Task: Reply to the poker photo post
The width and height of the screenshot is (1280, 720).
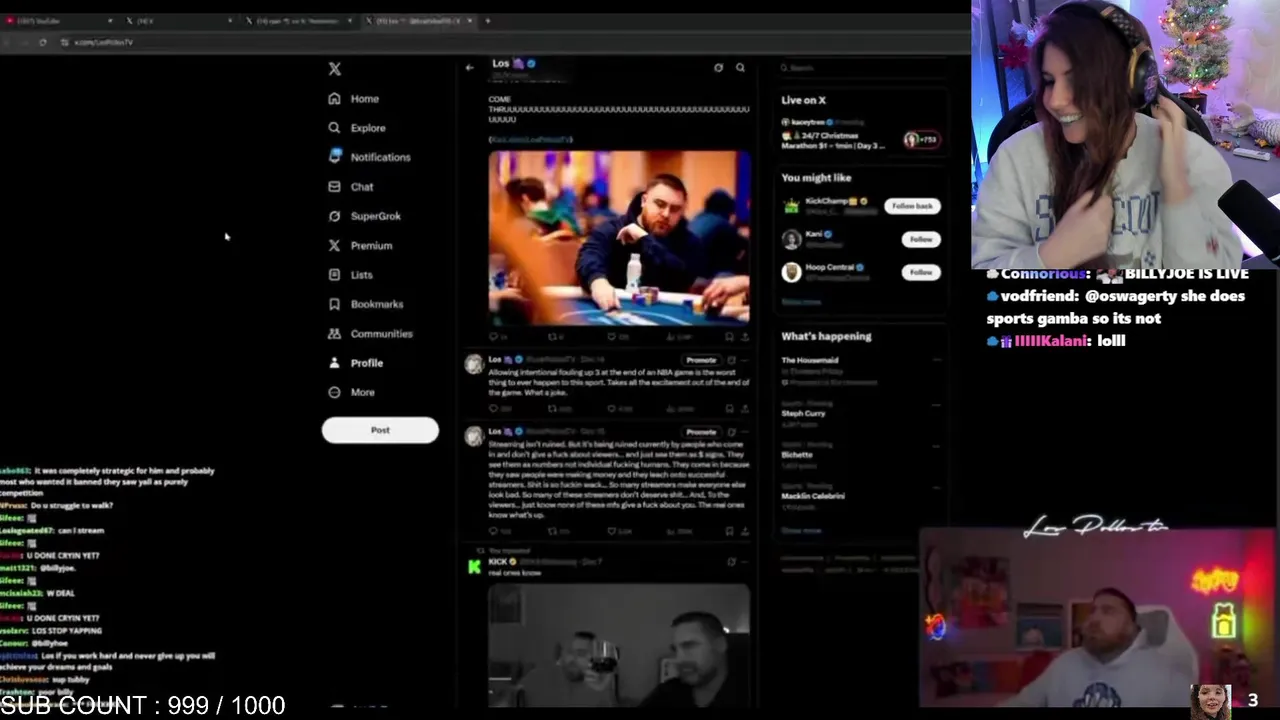Action: [494, 338]
